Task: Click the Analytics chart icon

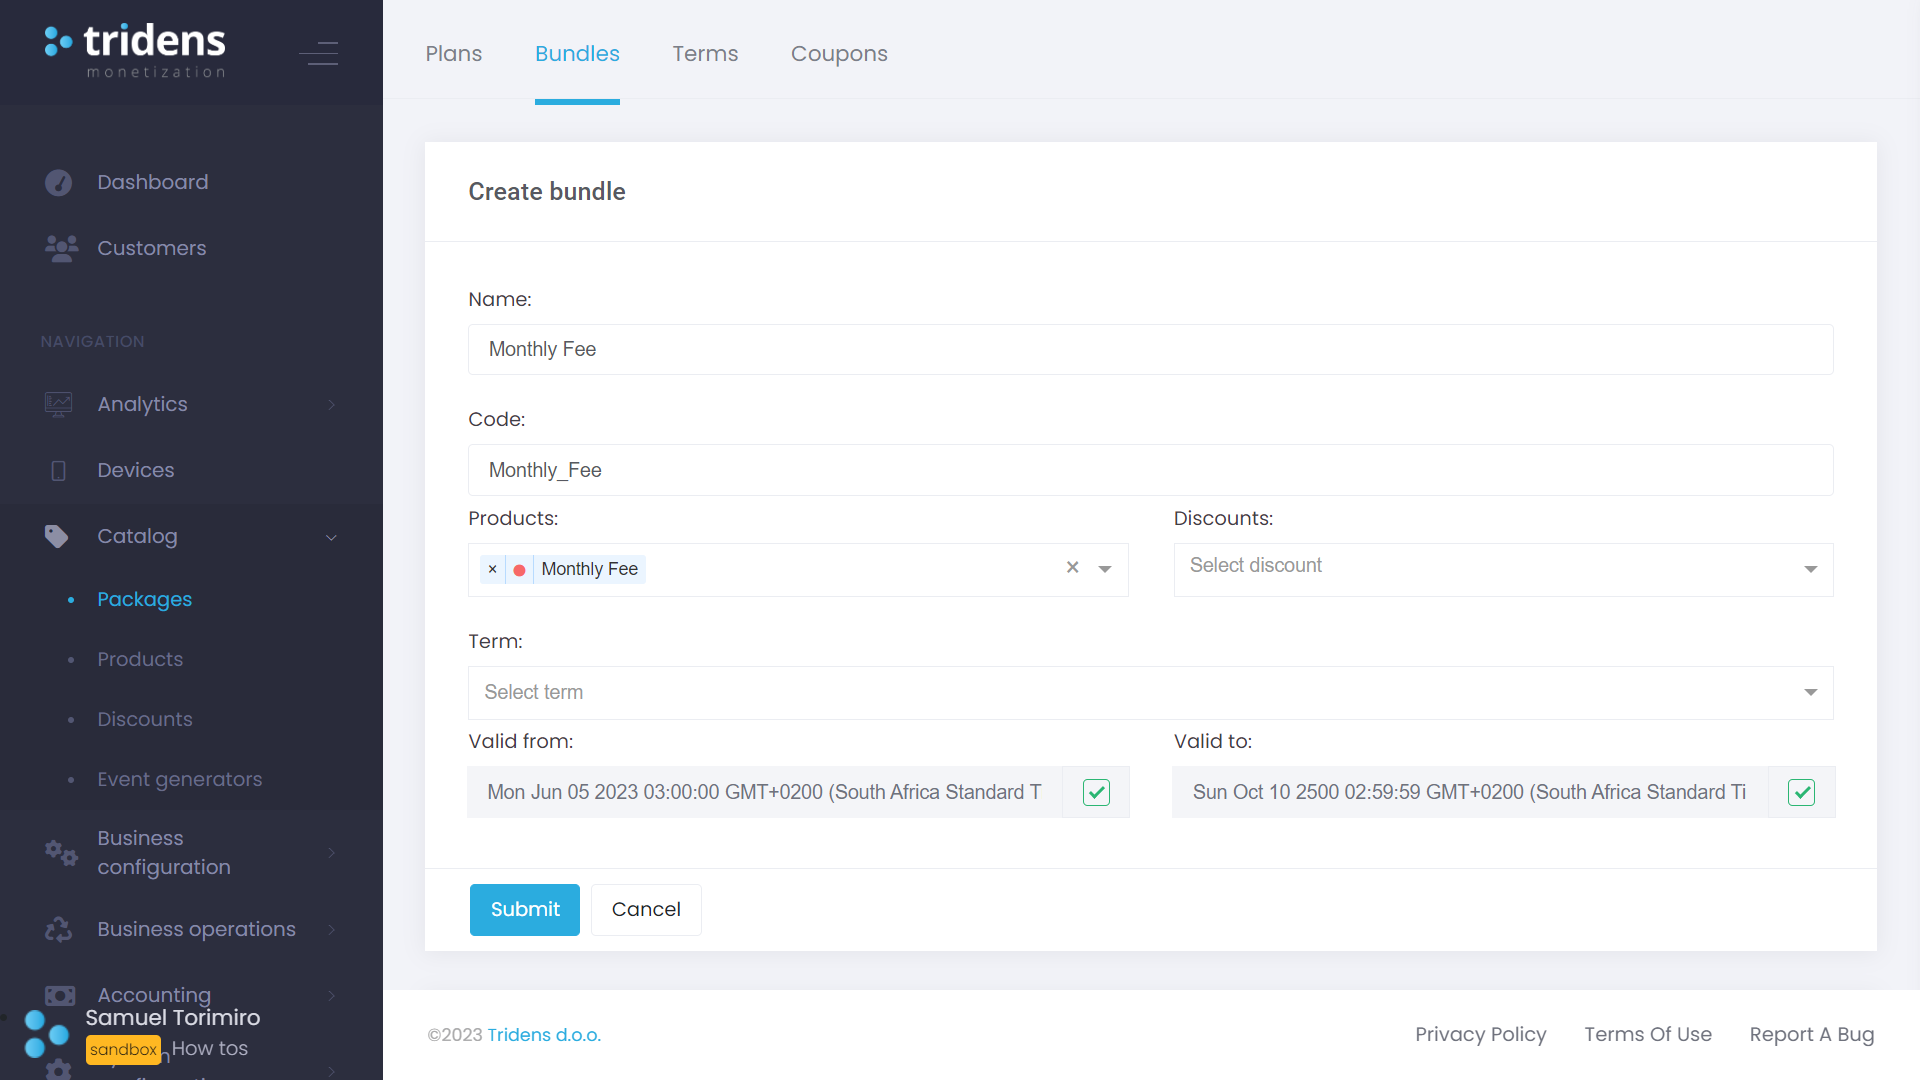Action: tap(59, 404)
